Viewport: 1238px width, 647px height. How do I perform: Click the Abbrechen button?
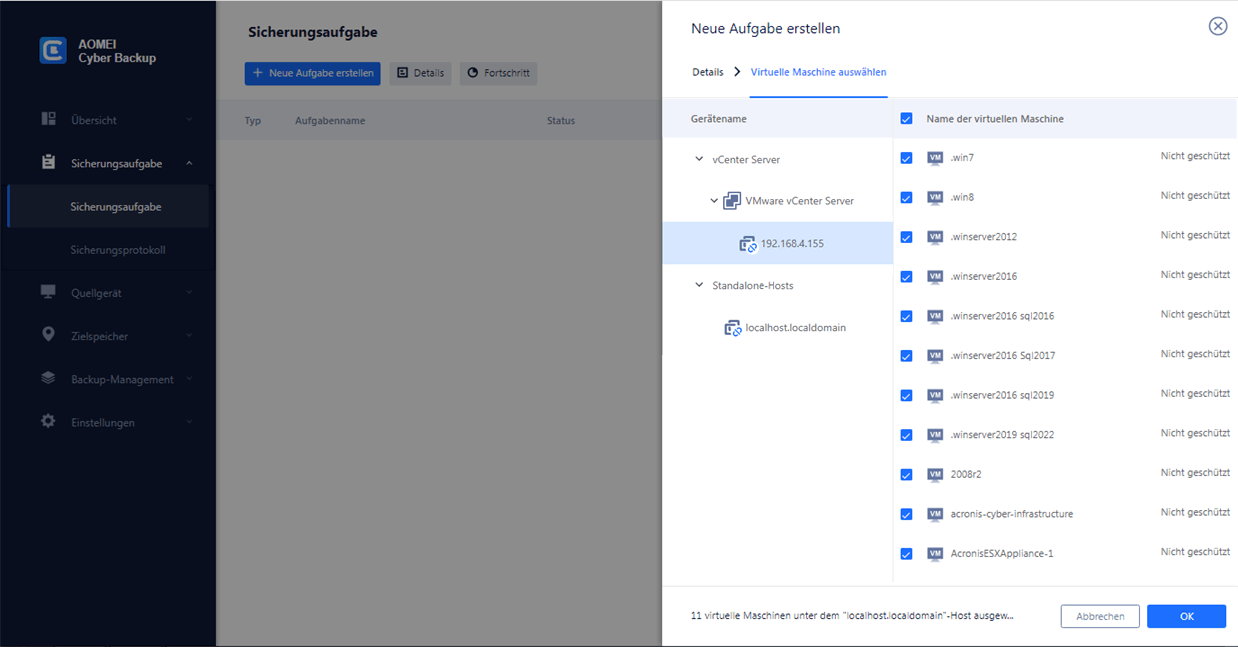[x=1100, y=616]
